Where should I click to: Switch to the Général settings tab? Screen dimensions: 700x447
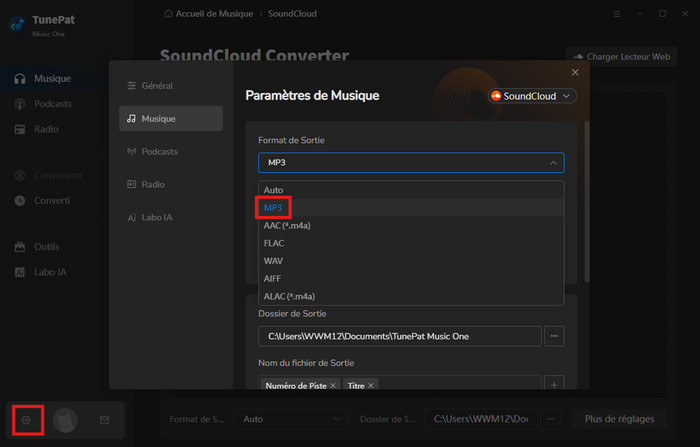171,85
